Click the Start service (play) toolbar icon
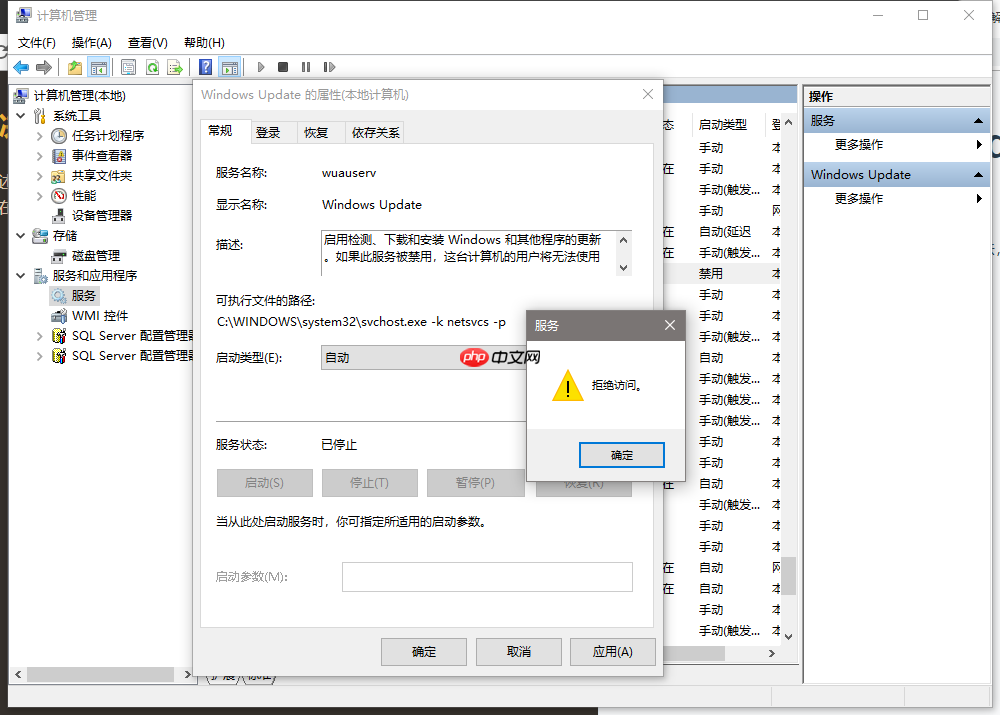Screen dimensions: 1000x715 point(260,67)
